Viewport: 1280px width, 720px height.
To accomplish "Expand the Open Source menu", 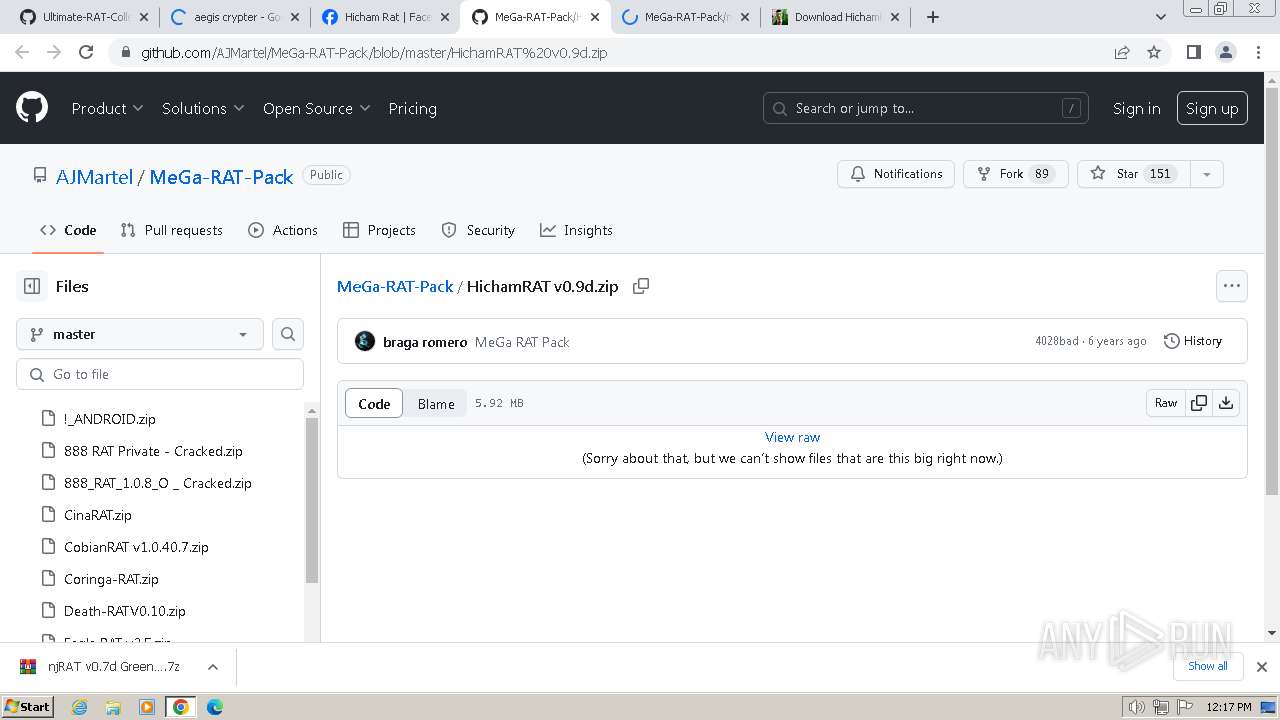I will pos(317,108).
